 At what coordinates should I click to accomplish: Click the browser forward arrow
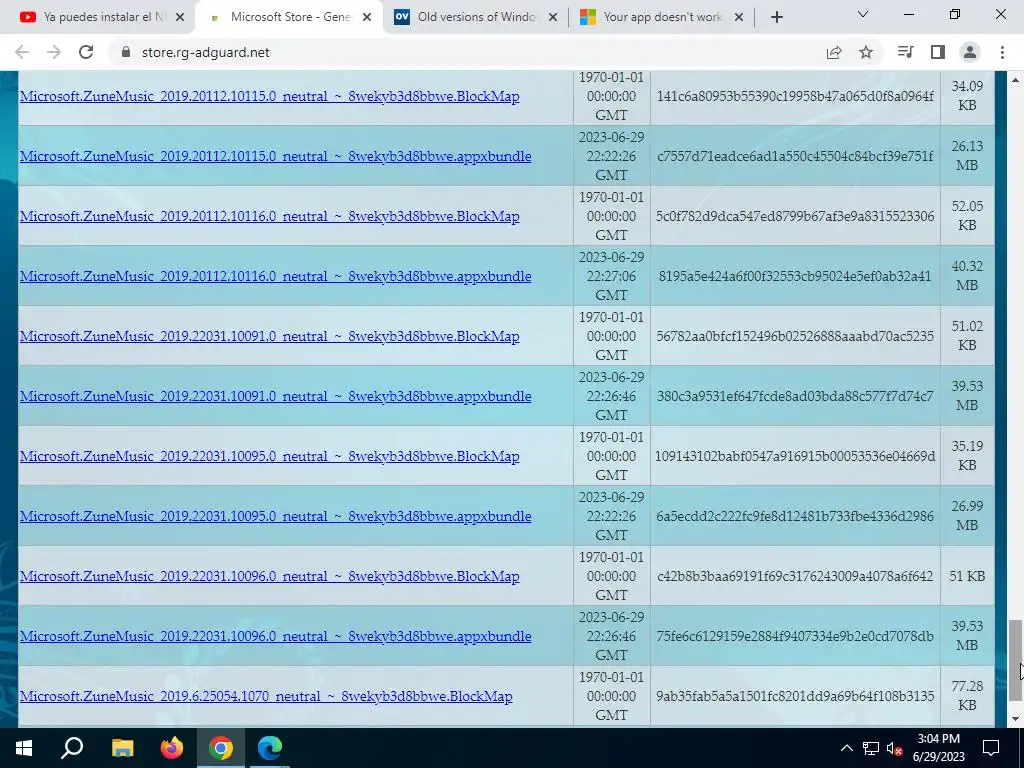tap(54, 52)
